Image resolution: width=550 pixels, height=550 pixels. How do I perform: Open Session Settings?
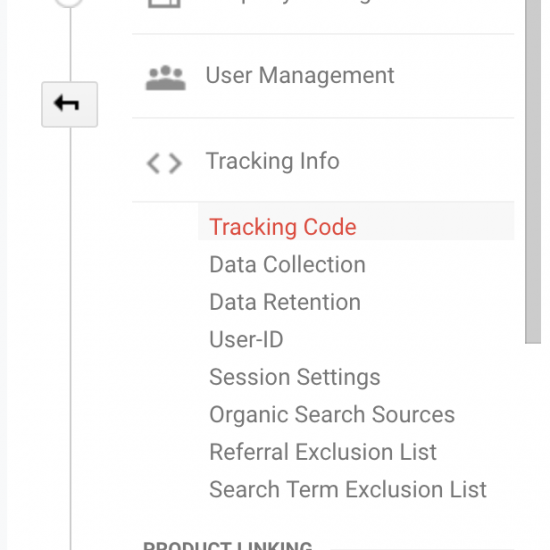click(x=295, y=377)
